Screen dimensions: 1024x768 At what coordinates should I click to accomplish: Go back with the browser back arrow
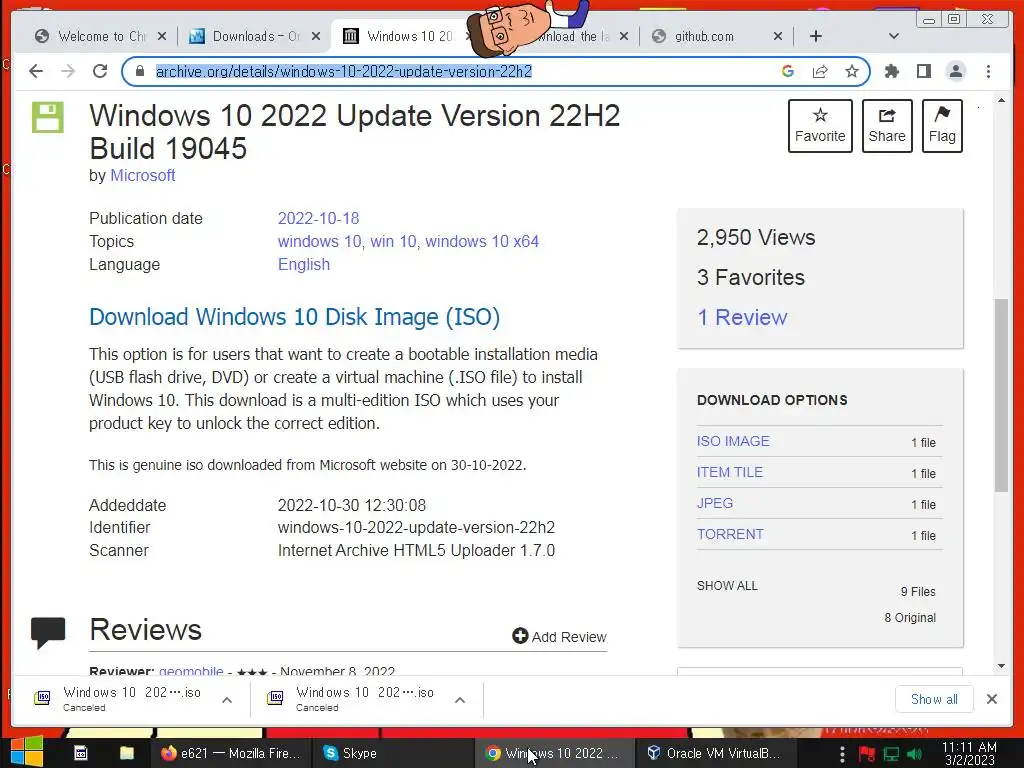[x=36, y=71]
